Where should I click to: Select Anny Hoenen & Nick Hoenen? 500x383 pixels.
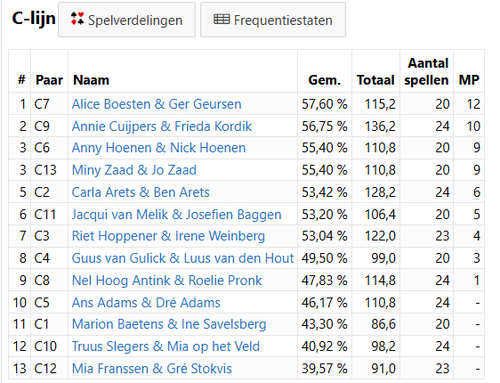click(159, 148)
